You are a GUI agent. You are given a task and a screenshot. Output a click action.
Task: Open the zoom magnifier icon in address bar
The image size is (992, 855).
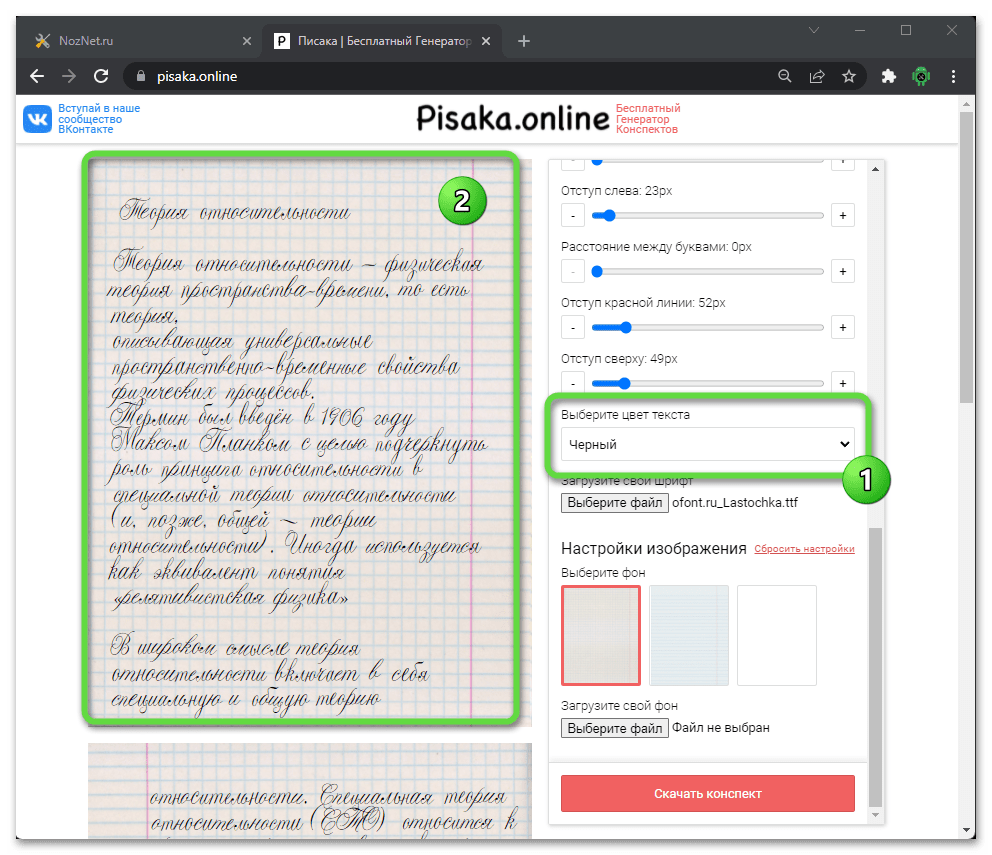[785, 76]
